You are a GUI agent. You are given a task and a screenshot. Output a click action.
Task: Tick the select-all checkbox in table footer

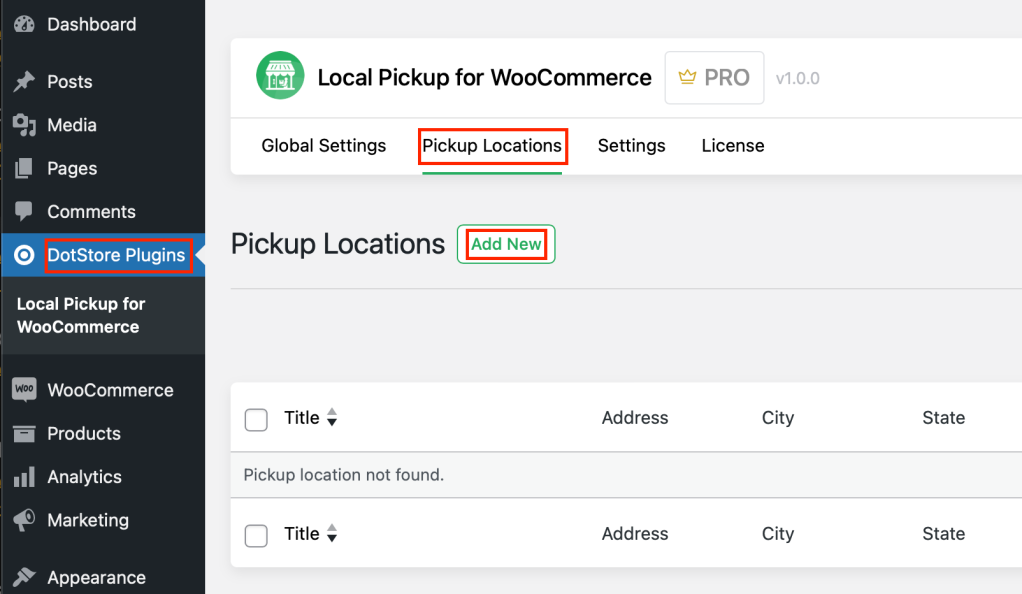click(256, 535)
